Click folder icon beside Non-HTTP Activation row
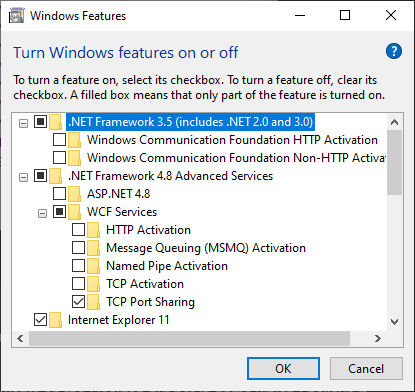The height and width of the screenshot is (392, 415). 75,158
